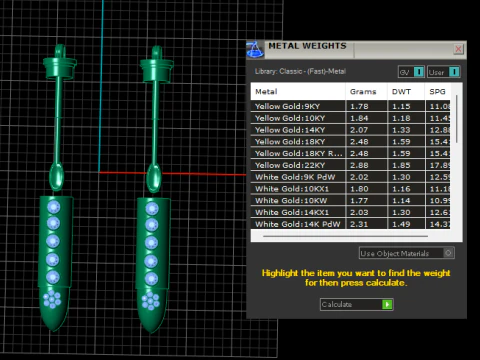
Task: Click the Metal column header
Action: pos(298,92)
